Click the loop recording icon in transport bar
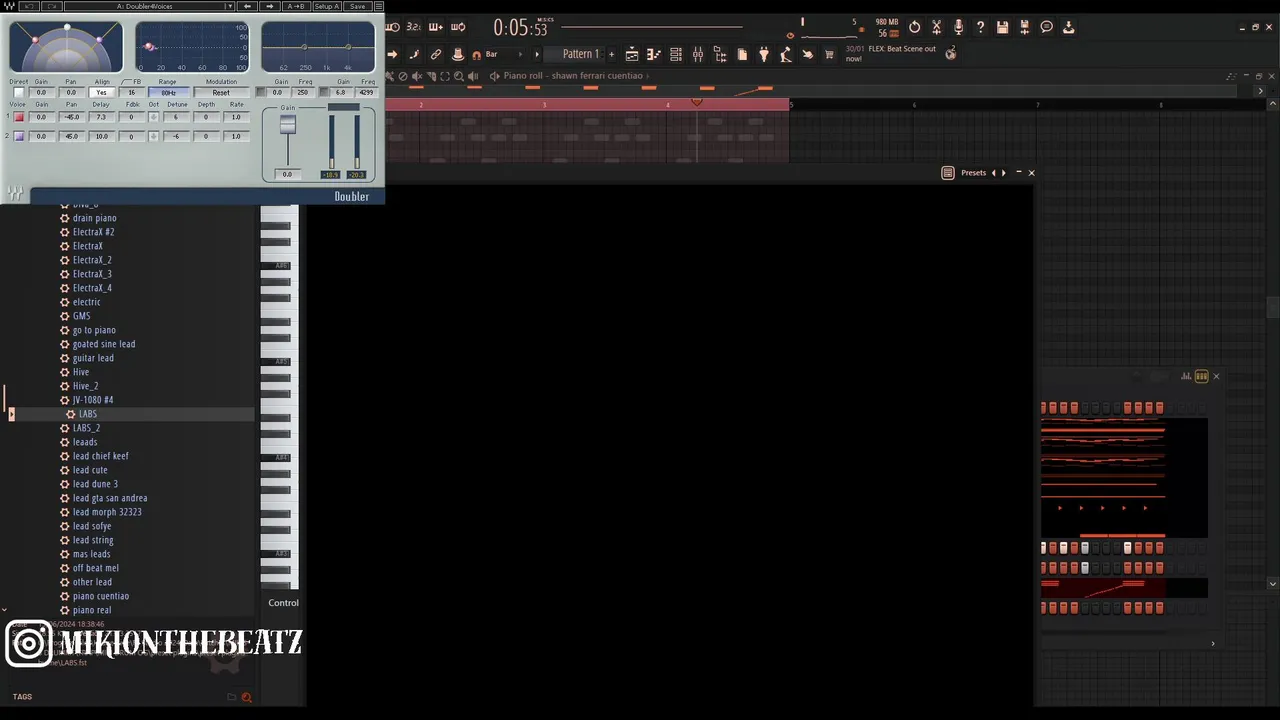This screenshot has width=1280, height=720. tap(458, 27)
